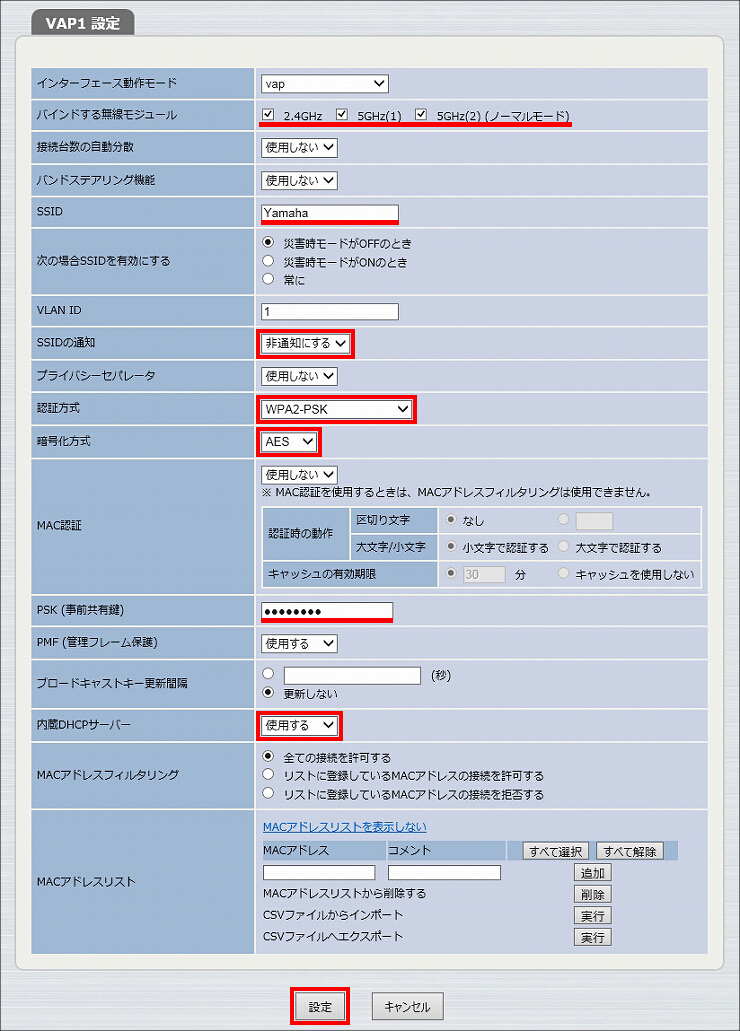Screen dimensions: 740x1031
Task: Open the 暗号化方式 AES dropdown
Action: (x=289, y=442)
